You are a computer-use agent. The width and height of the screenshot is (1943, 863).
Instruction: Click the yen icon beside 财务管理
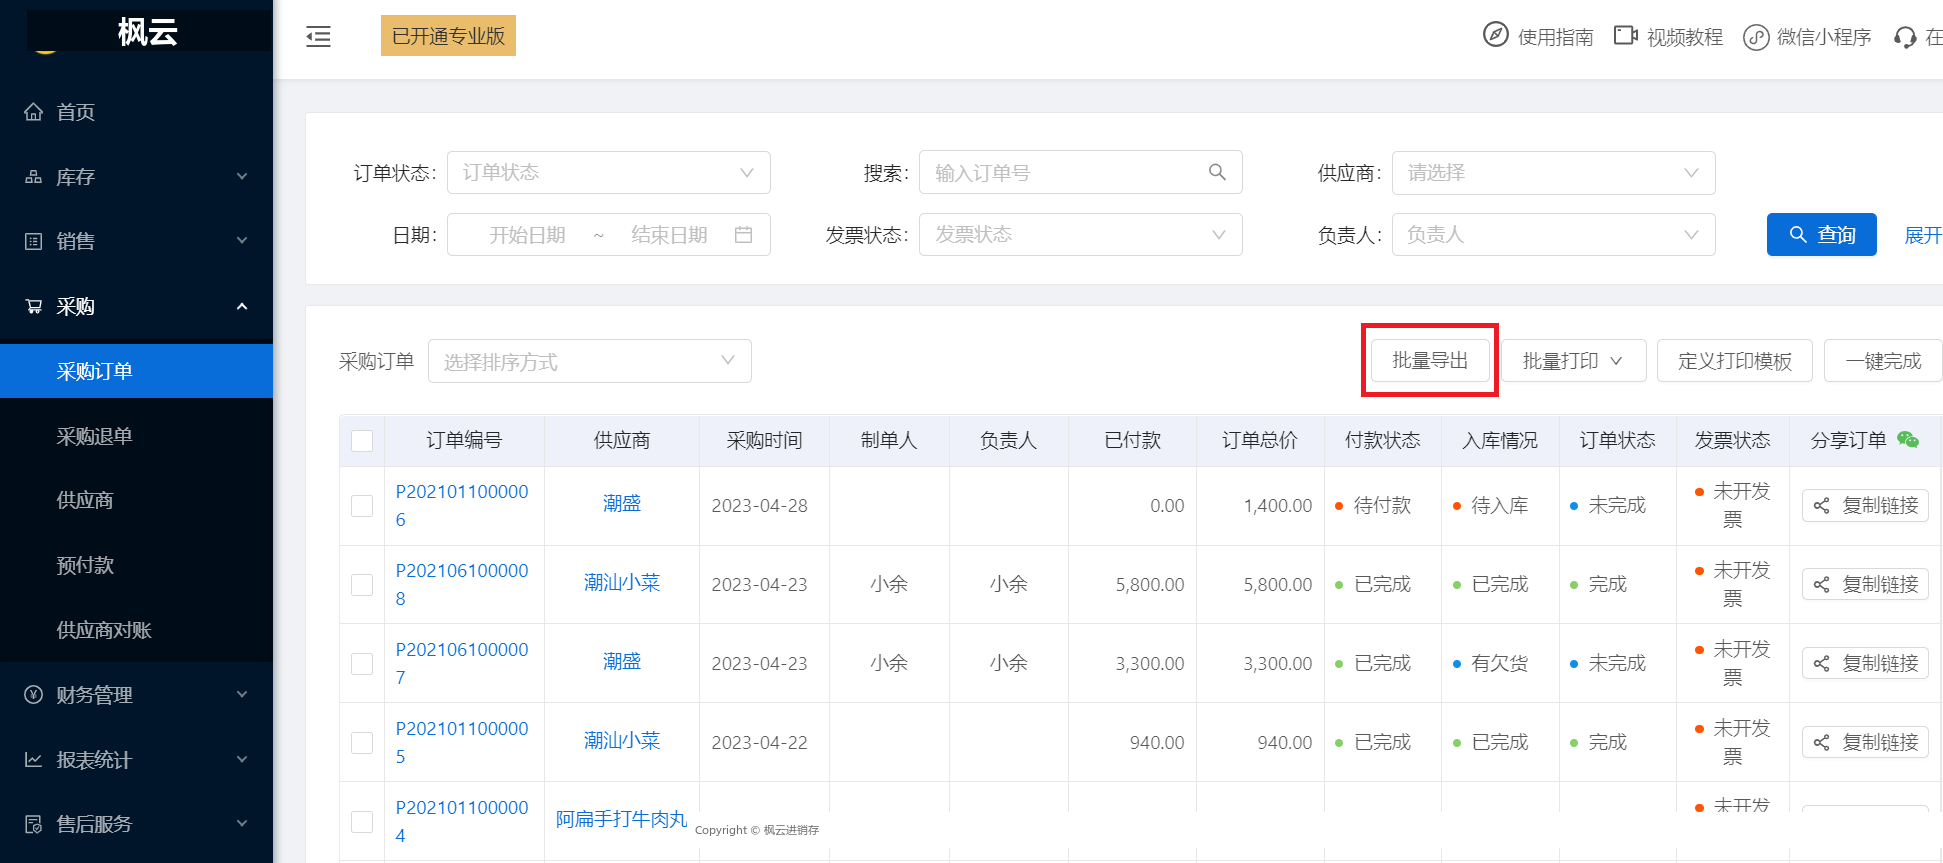point(34,694)
